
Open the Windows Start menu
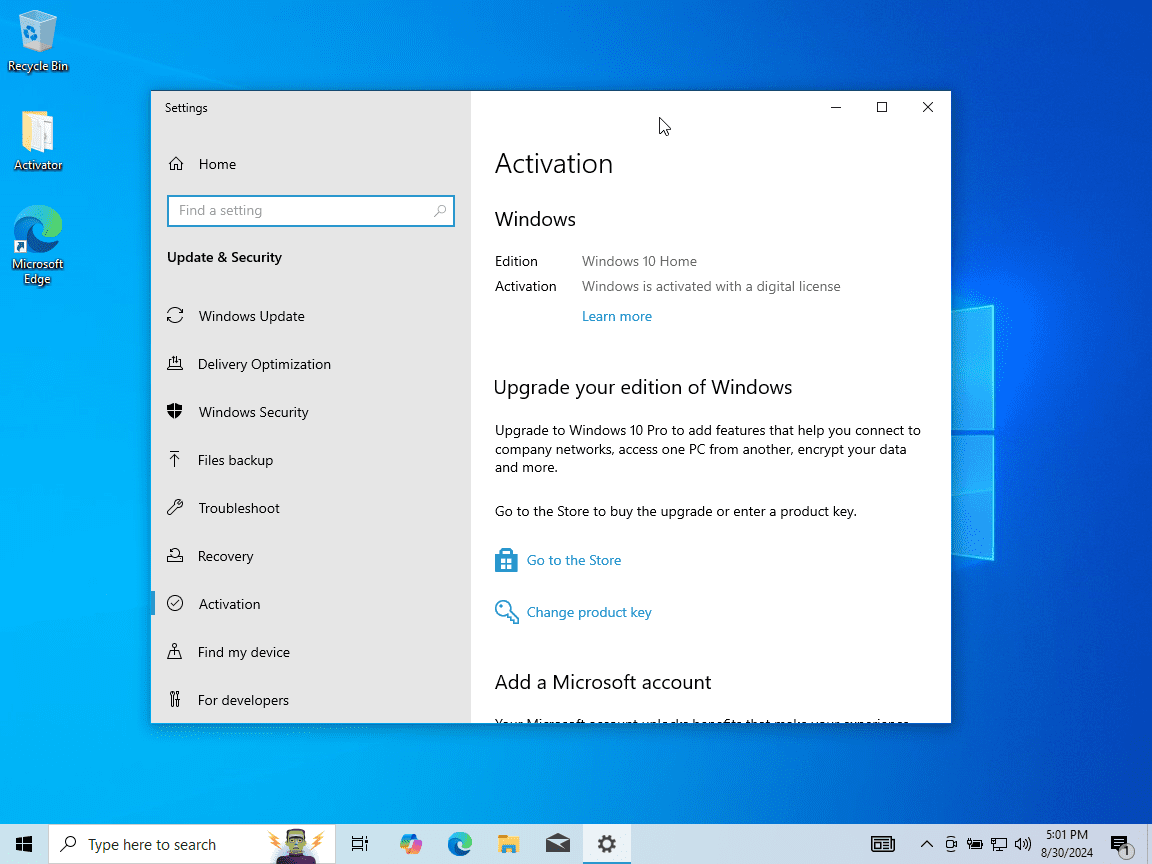point(24,844)
